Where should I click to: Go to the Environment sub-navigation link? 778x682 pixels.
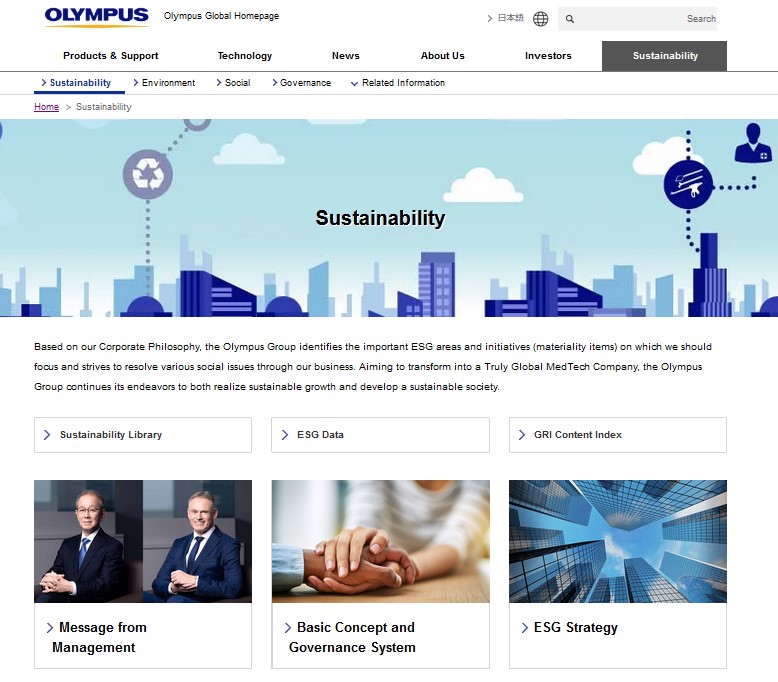[164, 83]
